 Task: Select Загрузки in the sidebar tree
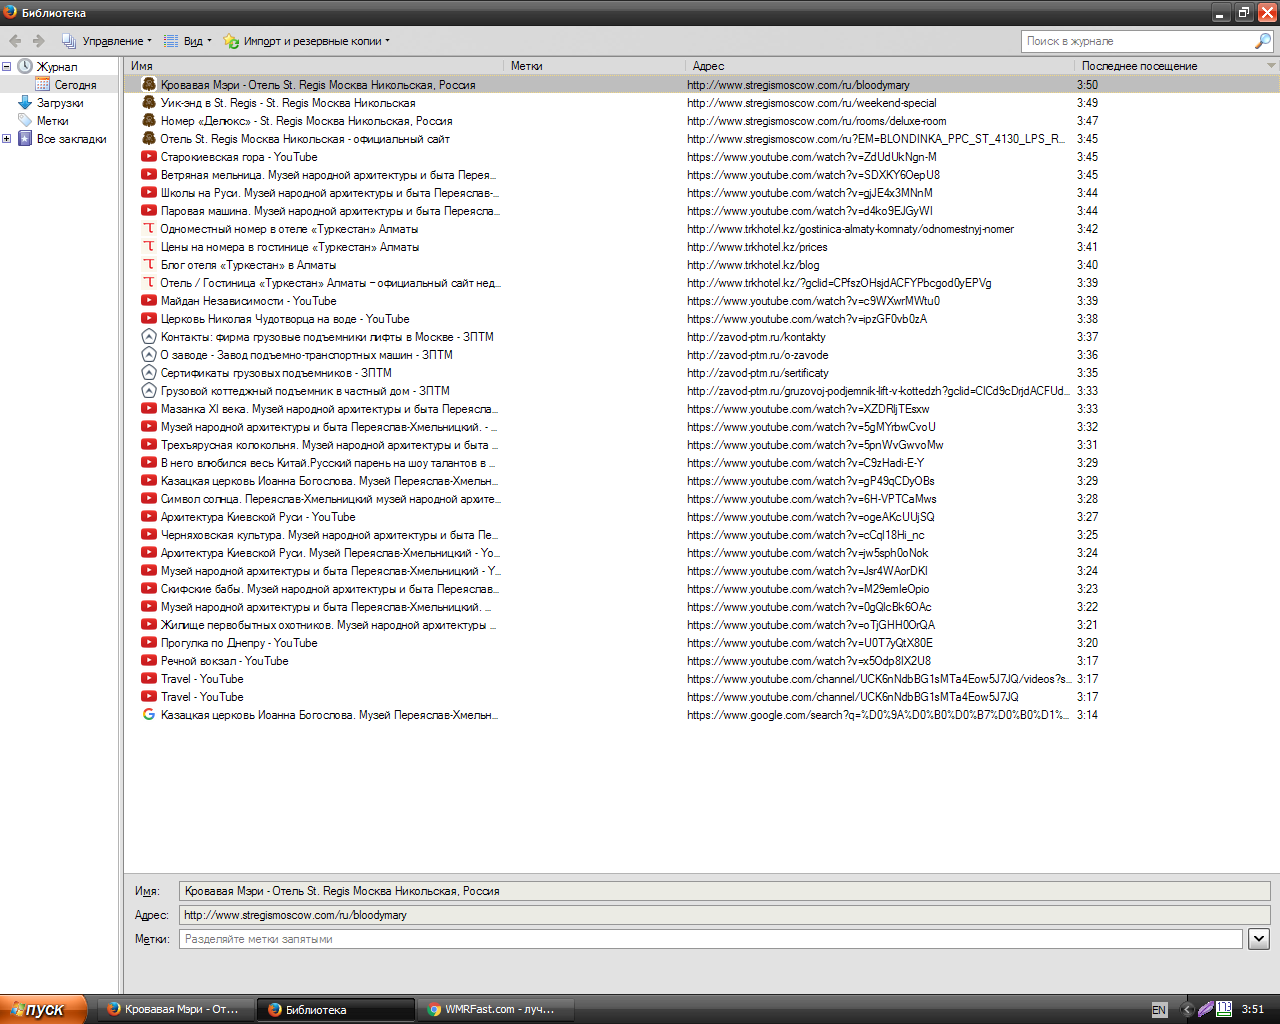coord(60,102)
